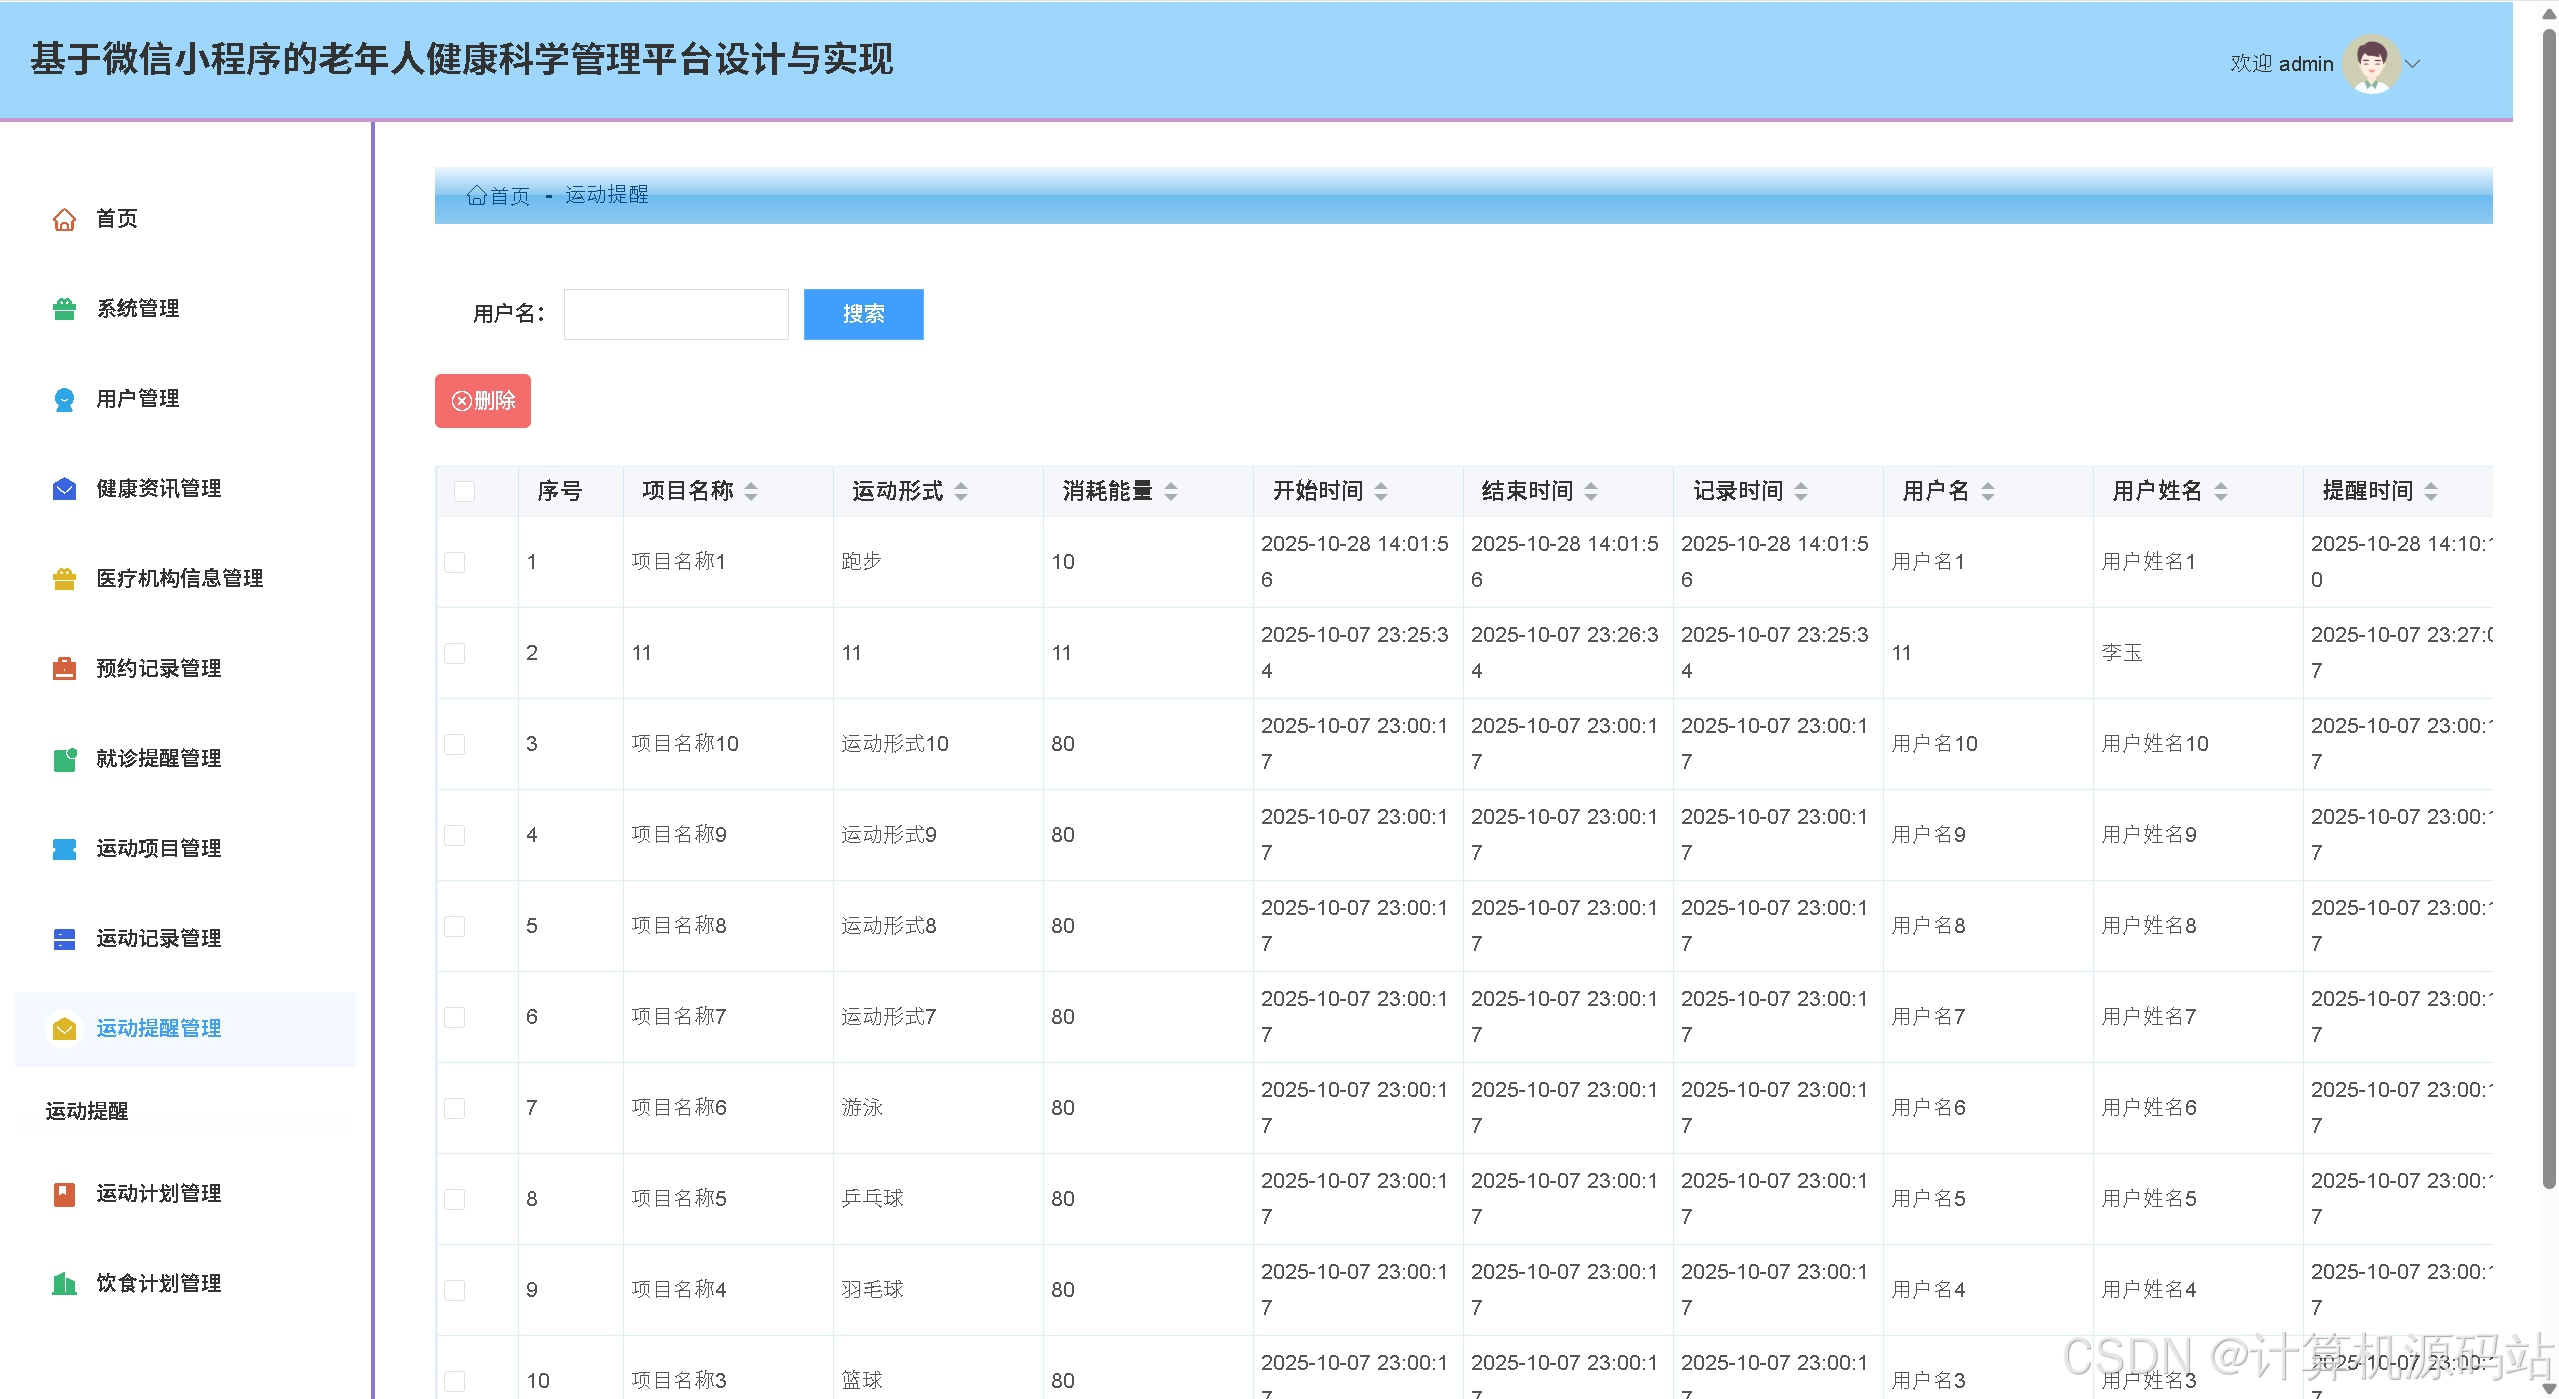The width and height of the screenshot is (2559, 1399).
Task: Click the 就诊提醒管理 green icon
Action: click(64, 759)
